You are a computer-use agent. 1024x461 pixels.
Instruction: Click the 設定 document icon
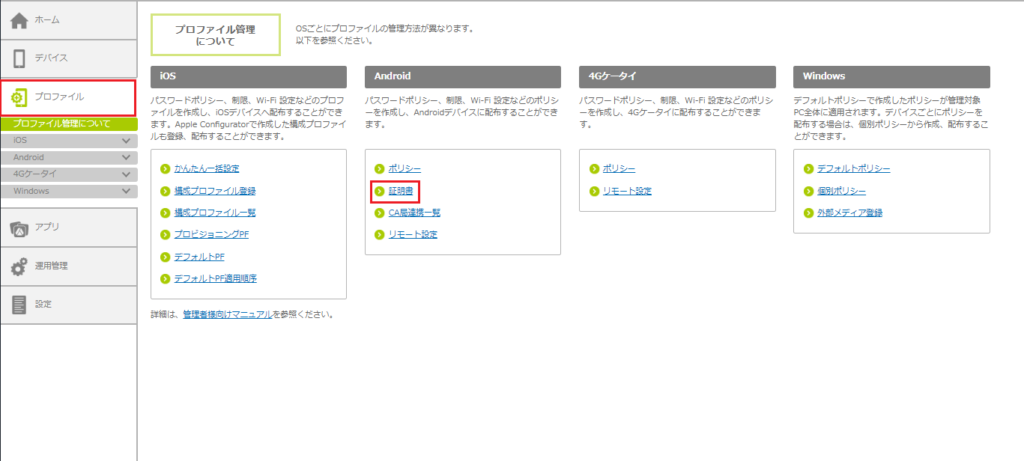click(x=19, y=304)
